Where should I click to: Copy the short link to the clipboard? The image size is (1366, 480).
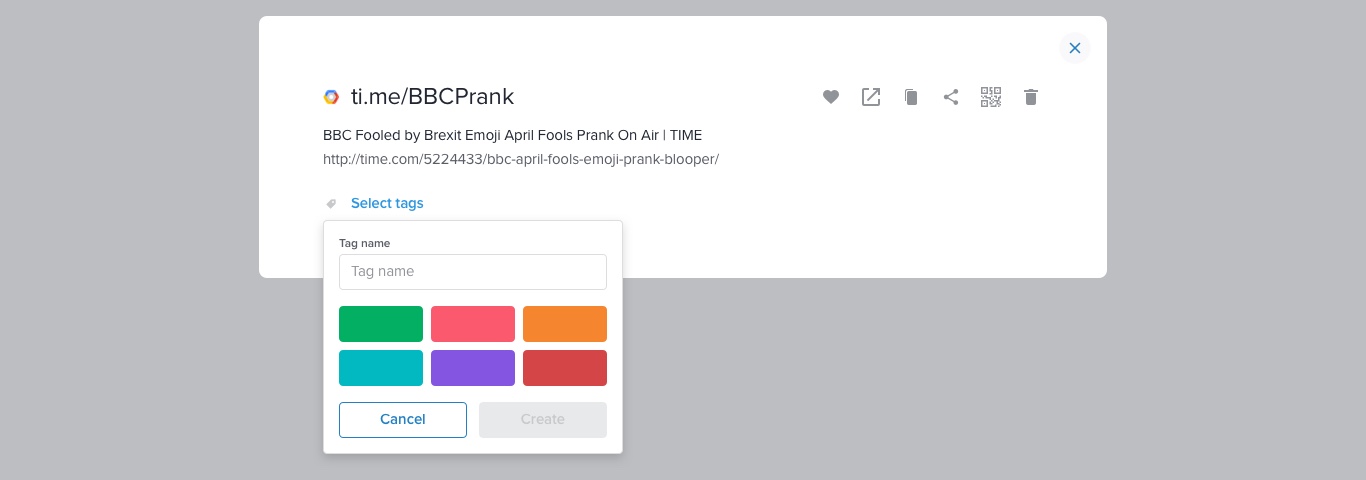point(911,97)
